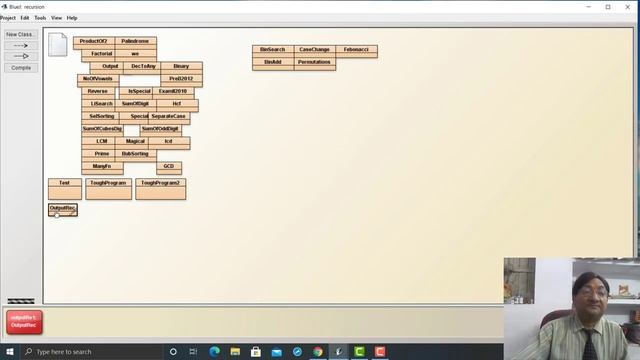640x360 pixels.
Task: Select the BinSearch class box
Action: 273,51
